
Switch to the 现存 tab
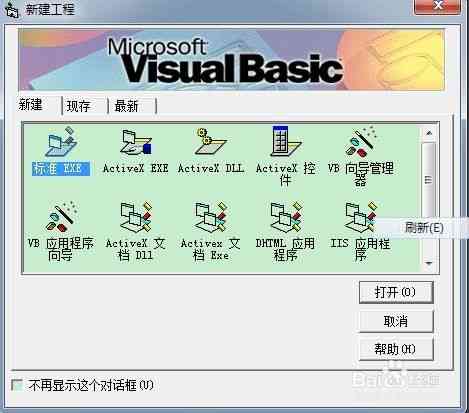[x=79, y=106]
